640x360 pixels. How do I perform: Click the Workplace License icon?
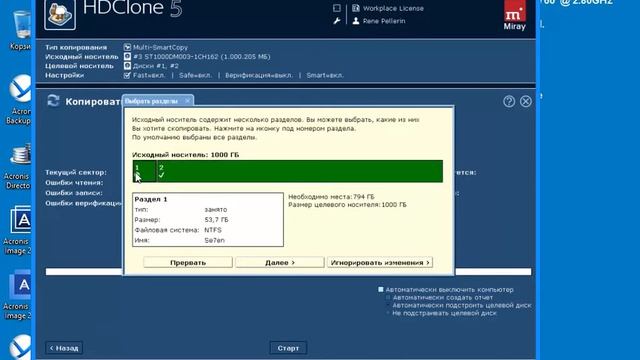(356, 8)
